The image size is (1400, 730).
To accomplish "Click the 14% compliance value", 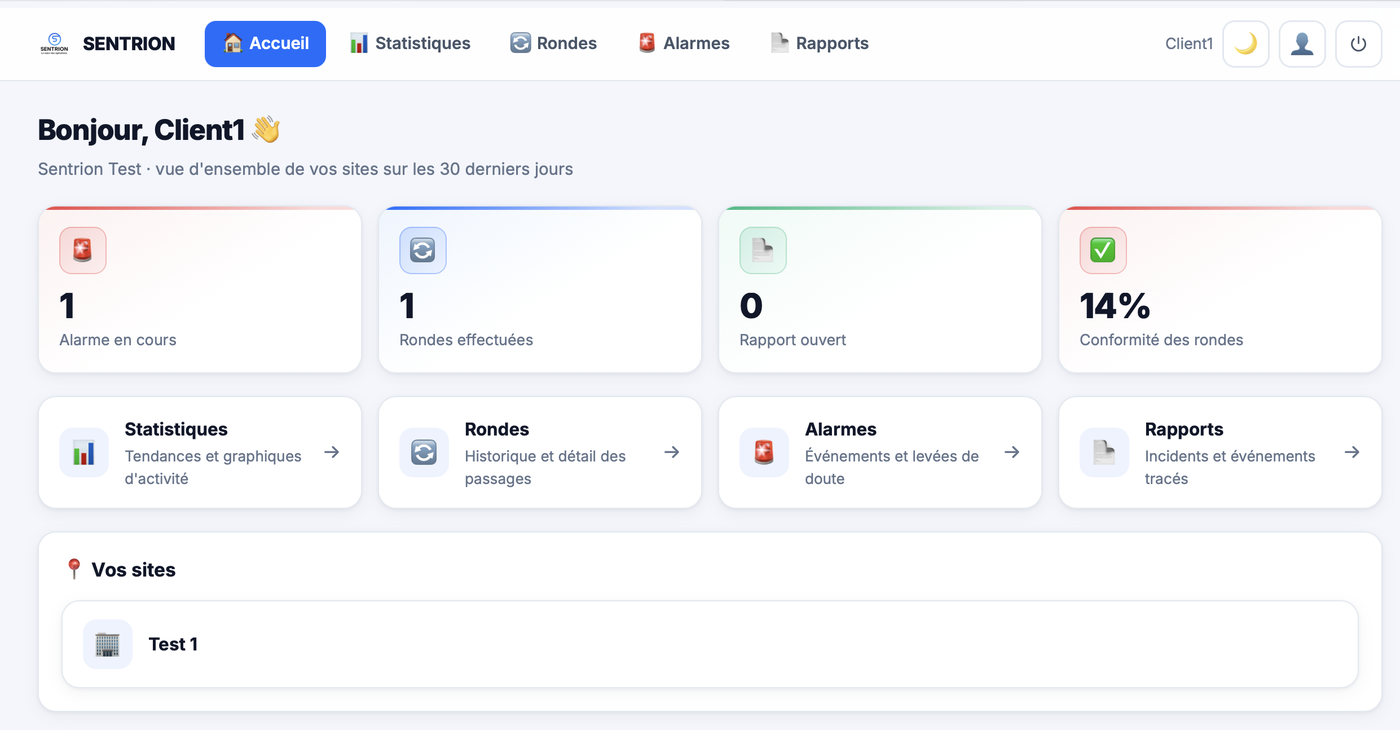I will click(x=1115, y=305).
